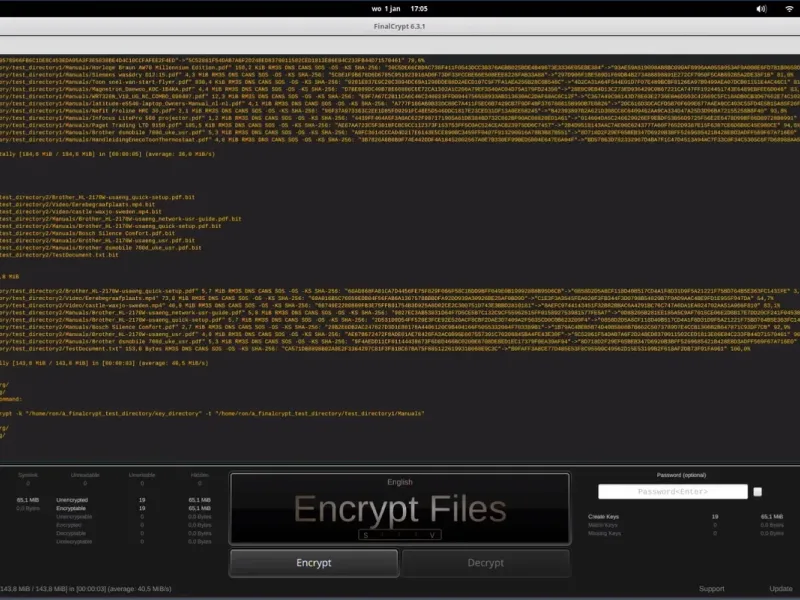Image resolution: width=800 pixels, height=600 pixels.
Task: Change the English language label
Action: 399,482
